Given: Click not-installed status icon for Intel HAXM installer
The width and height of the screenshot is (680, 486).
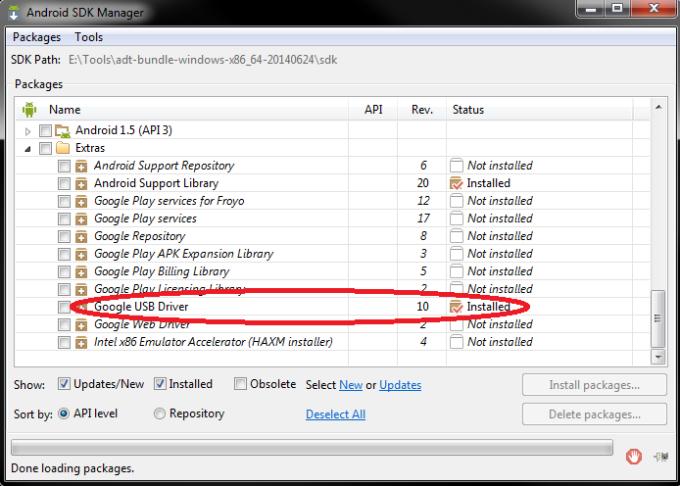Looking at the screenshot, I should (x=456, y=342).
